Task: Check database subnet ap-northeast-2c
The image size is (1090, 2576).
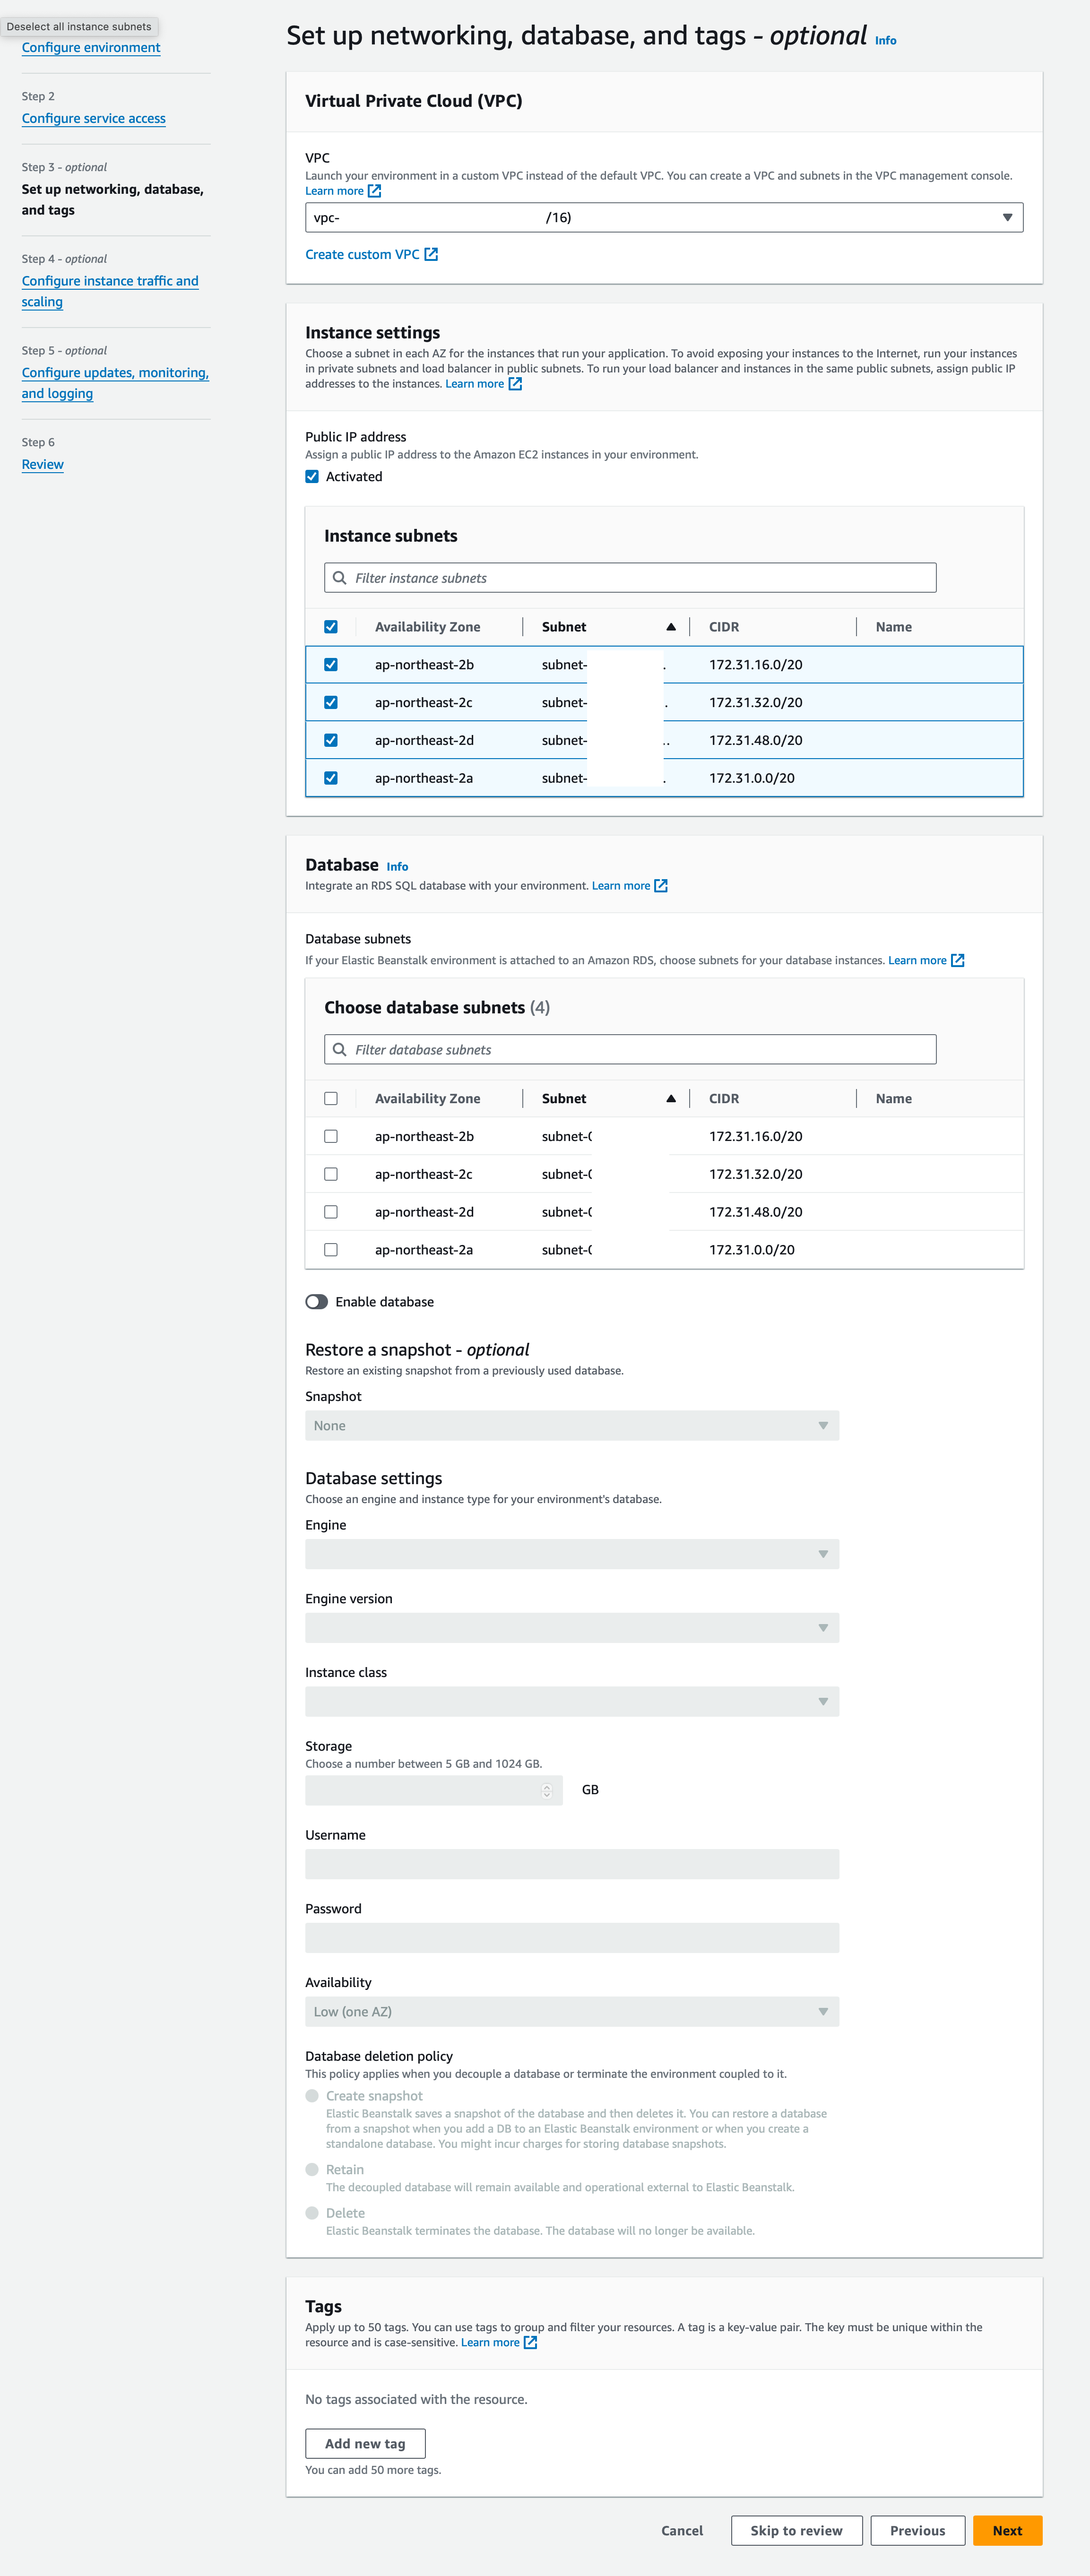Action: point(331,1175)
